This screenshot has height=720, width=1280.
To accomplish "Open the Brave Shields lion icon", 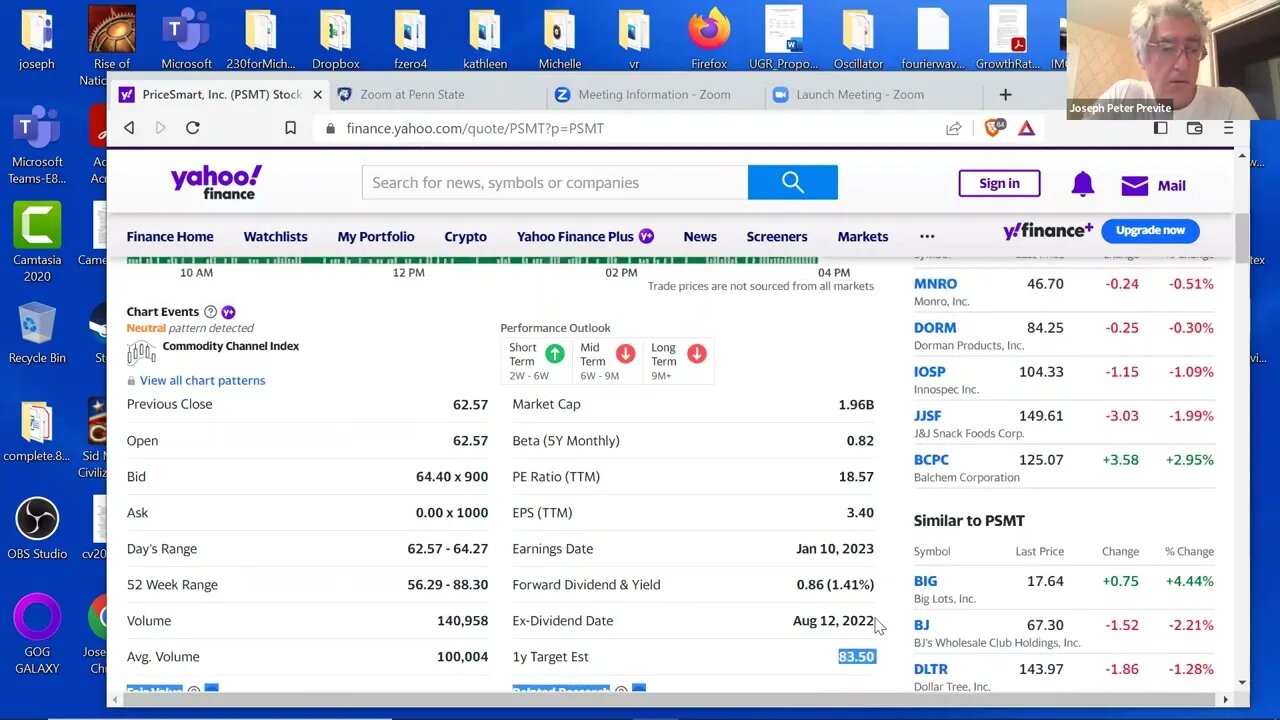I will [993, 128].
